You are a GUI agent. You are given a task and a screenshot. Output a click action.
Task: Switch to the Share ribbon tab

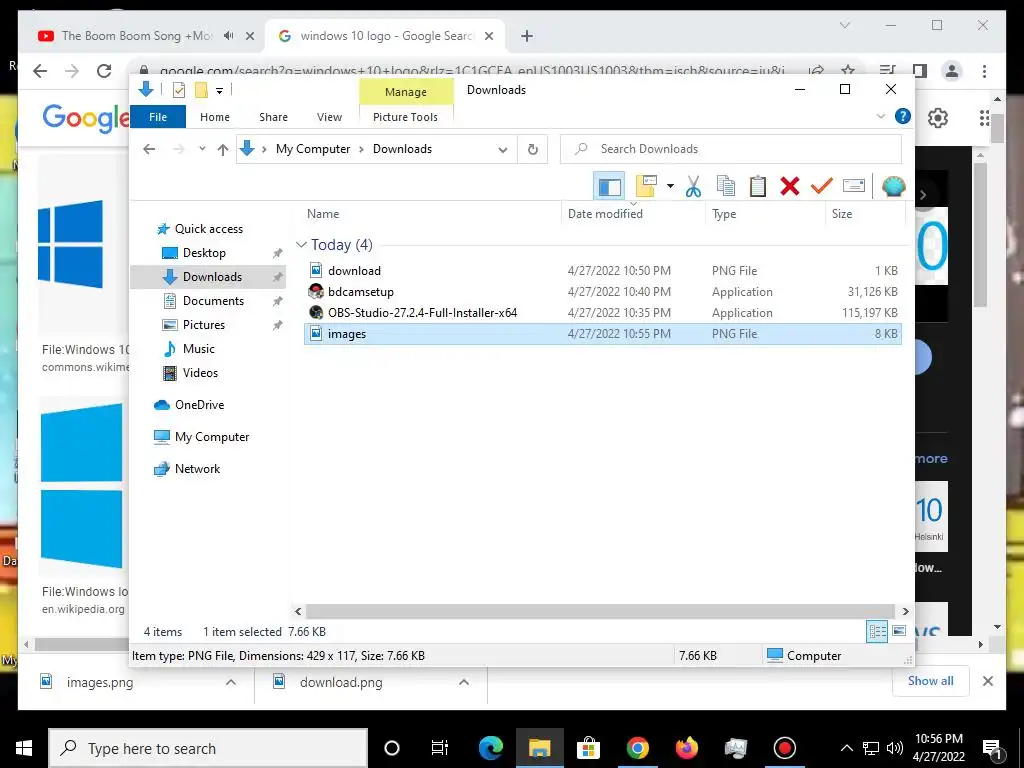coord(273,117)
